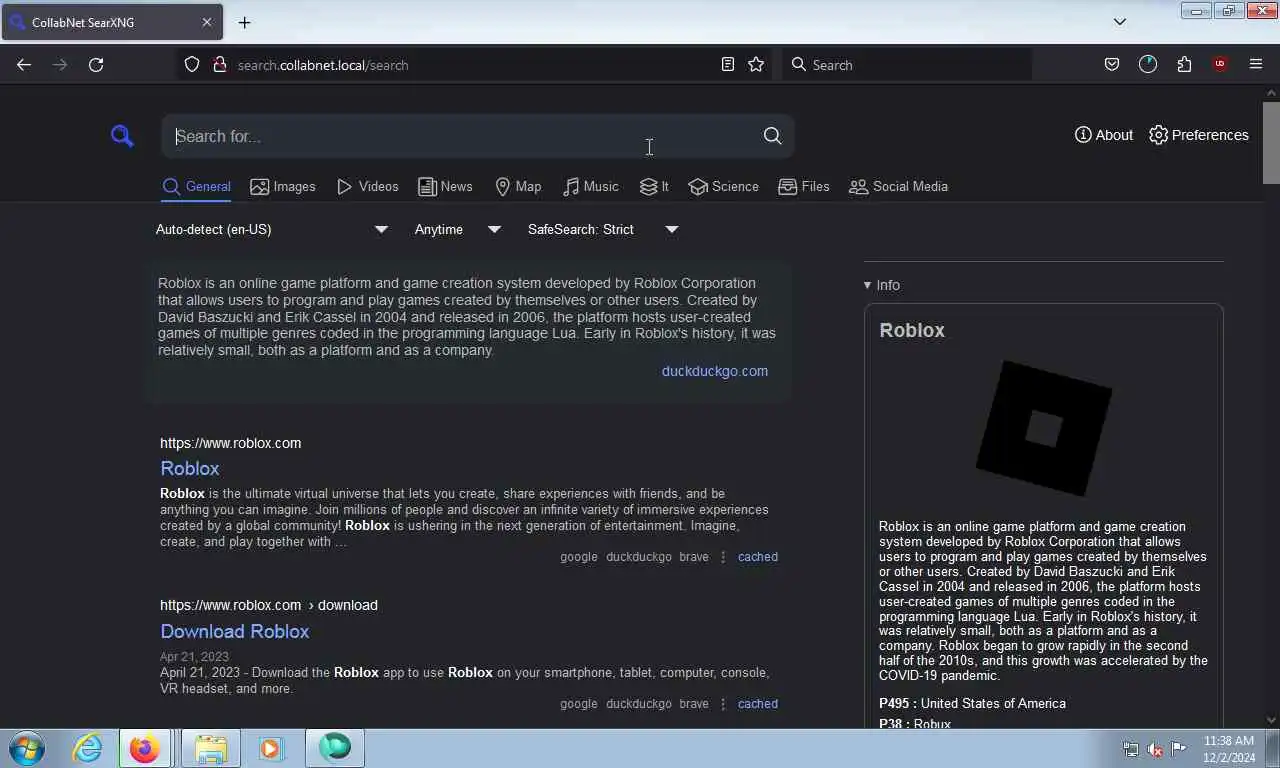
Task: Switch to the Files tab
Action: tap(804, 186)
